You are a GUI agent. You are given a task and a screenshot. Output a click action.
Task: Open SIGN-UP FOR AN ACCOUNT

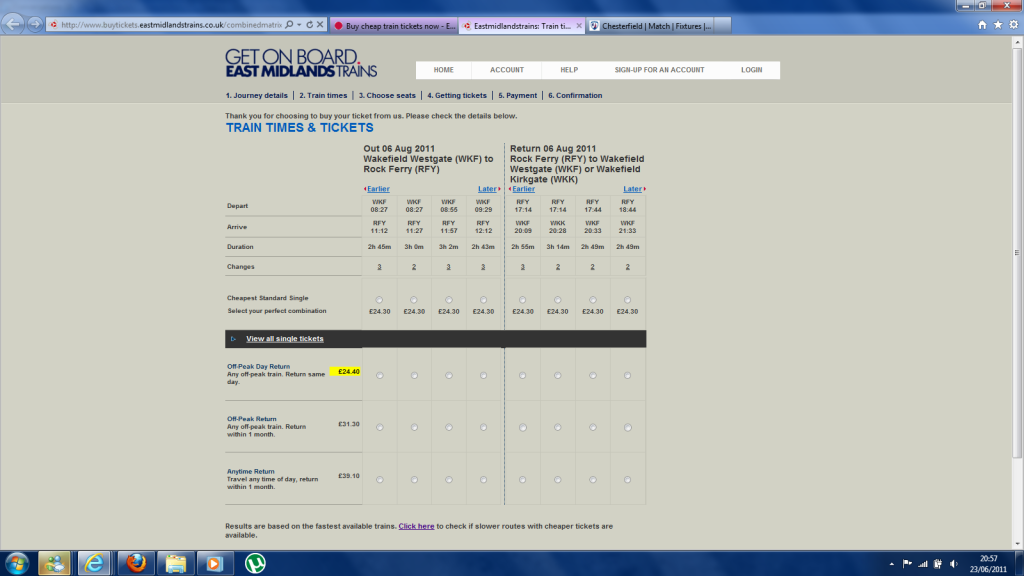click(x=659, y=70)
